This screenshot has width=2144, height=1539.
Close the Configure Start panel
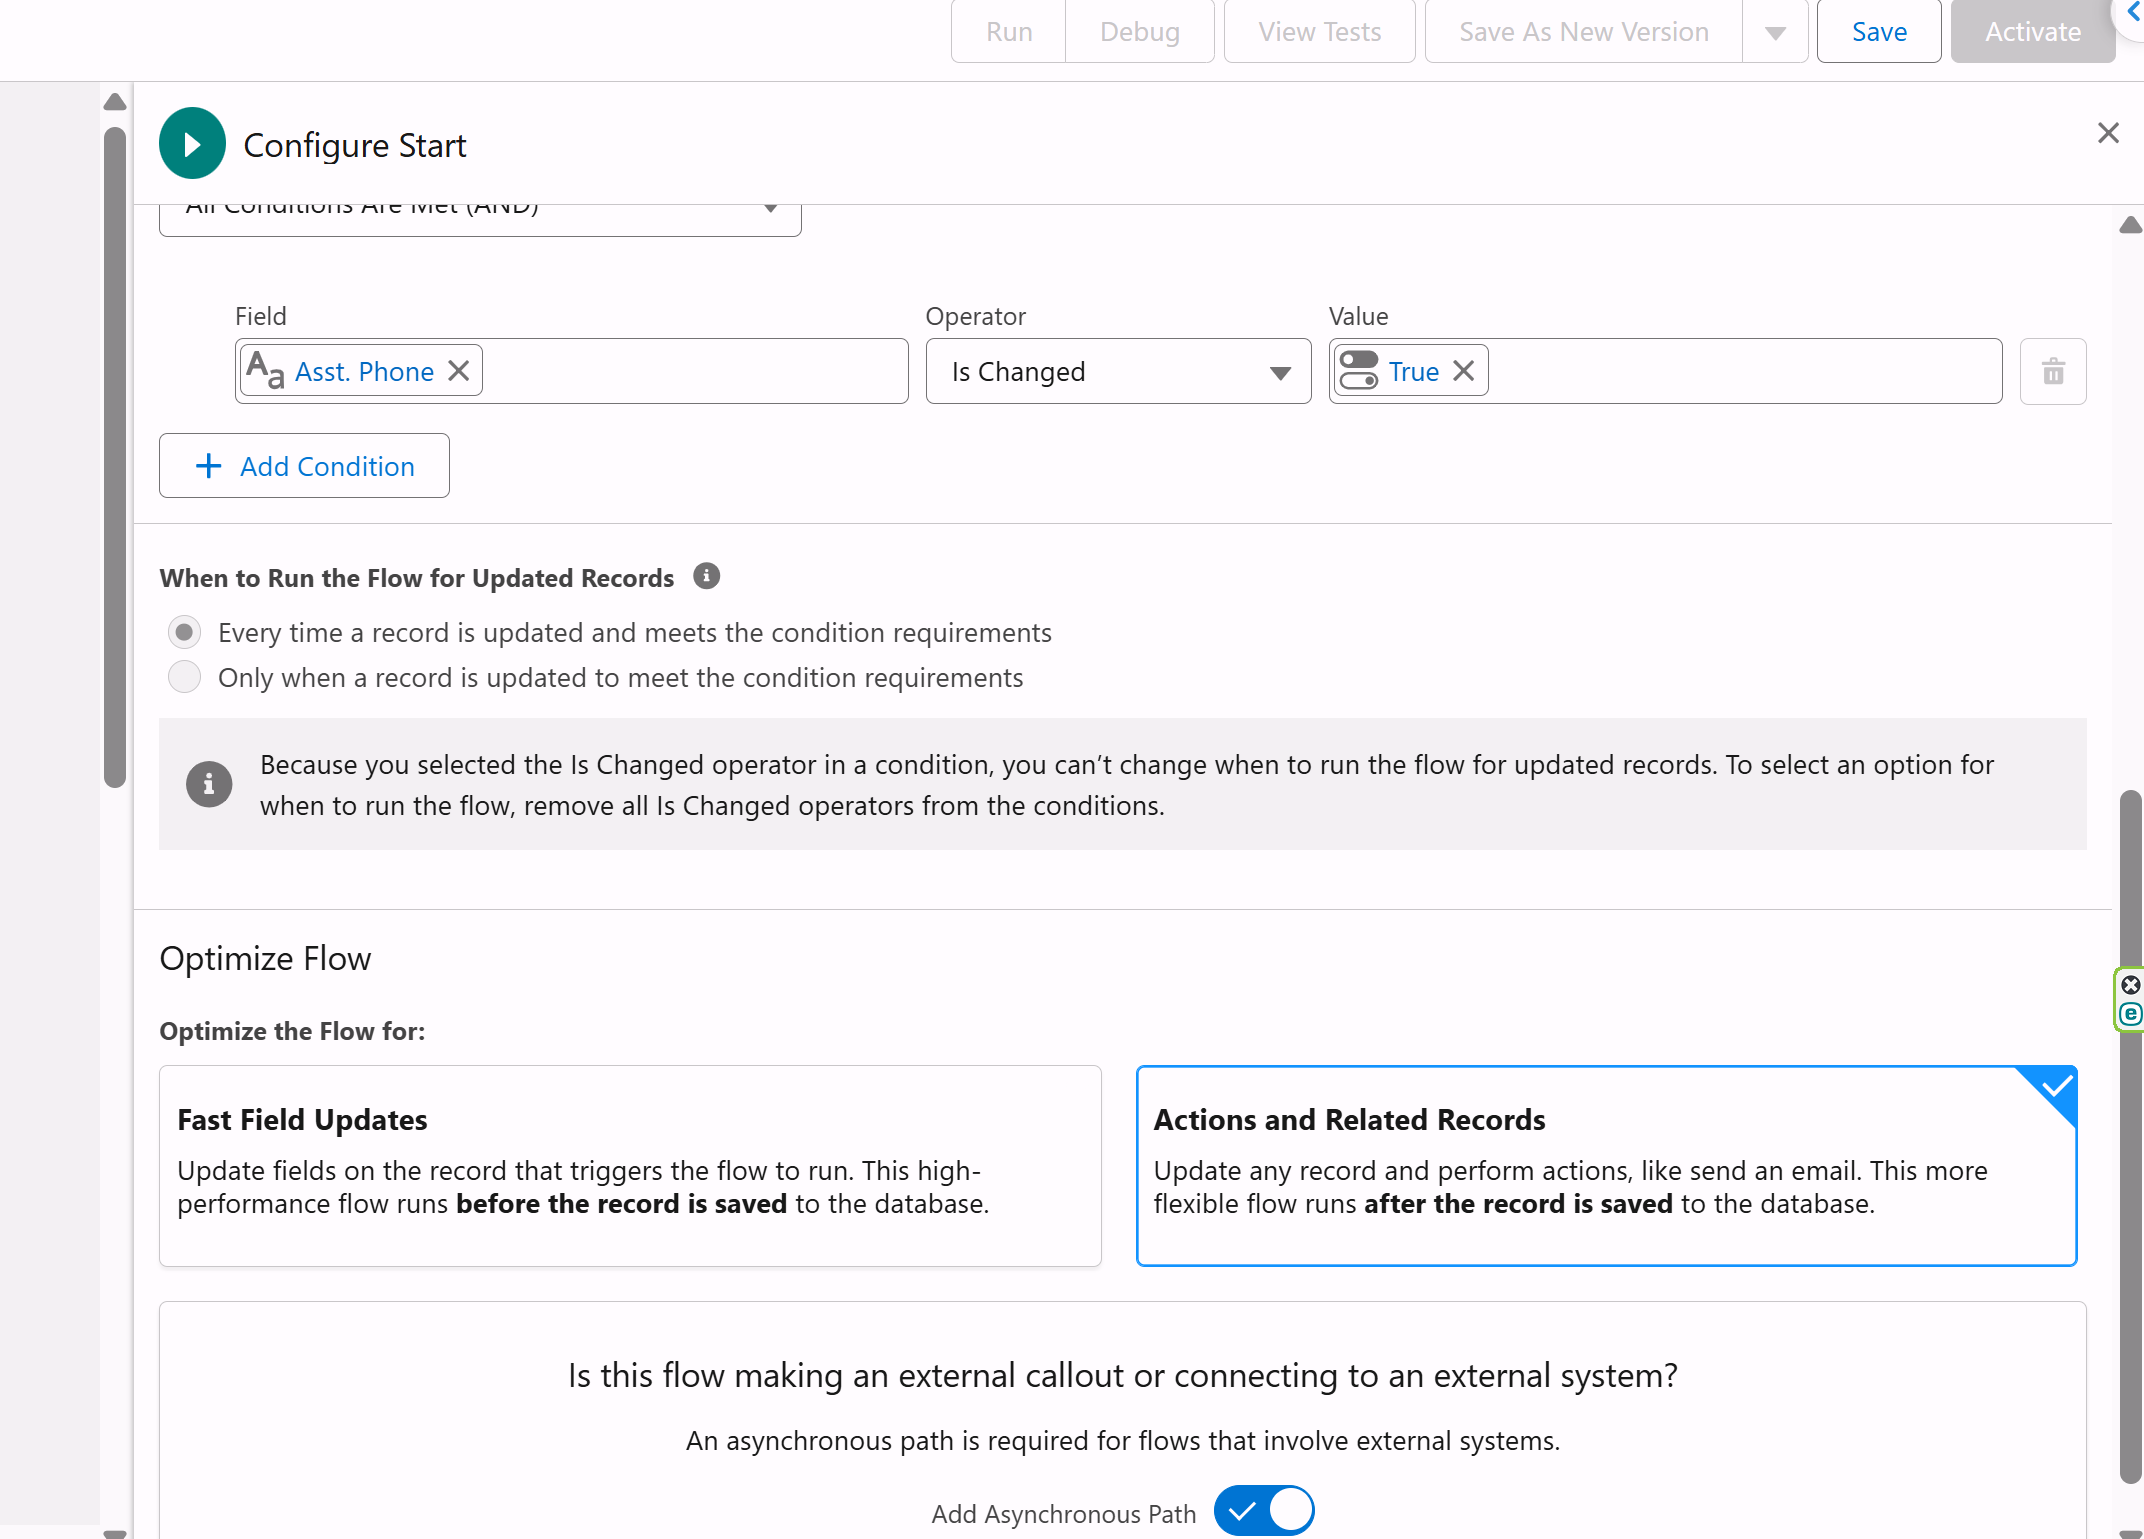[x=2108, y=133]
